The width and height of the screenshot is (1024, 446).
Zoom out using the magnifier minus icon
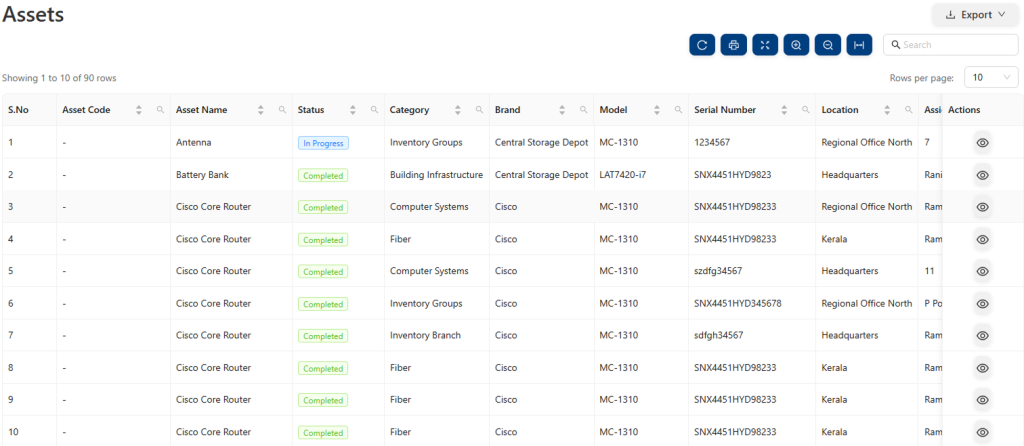(827, 45)
